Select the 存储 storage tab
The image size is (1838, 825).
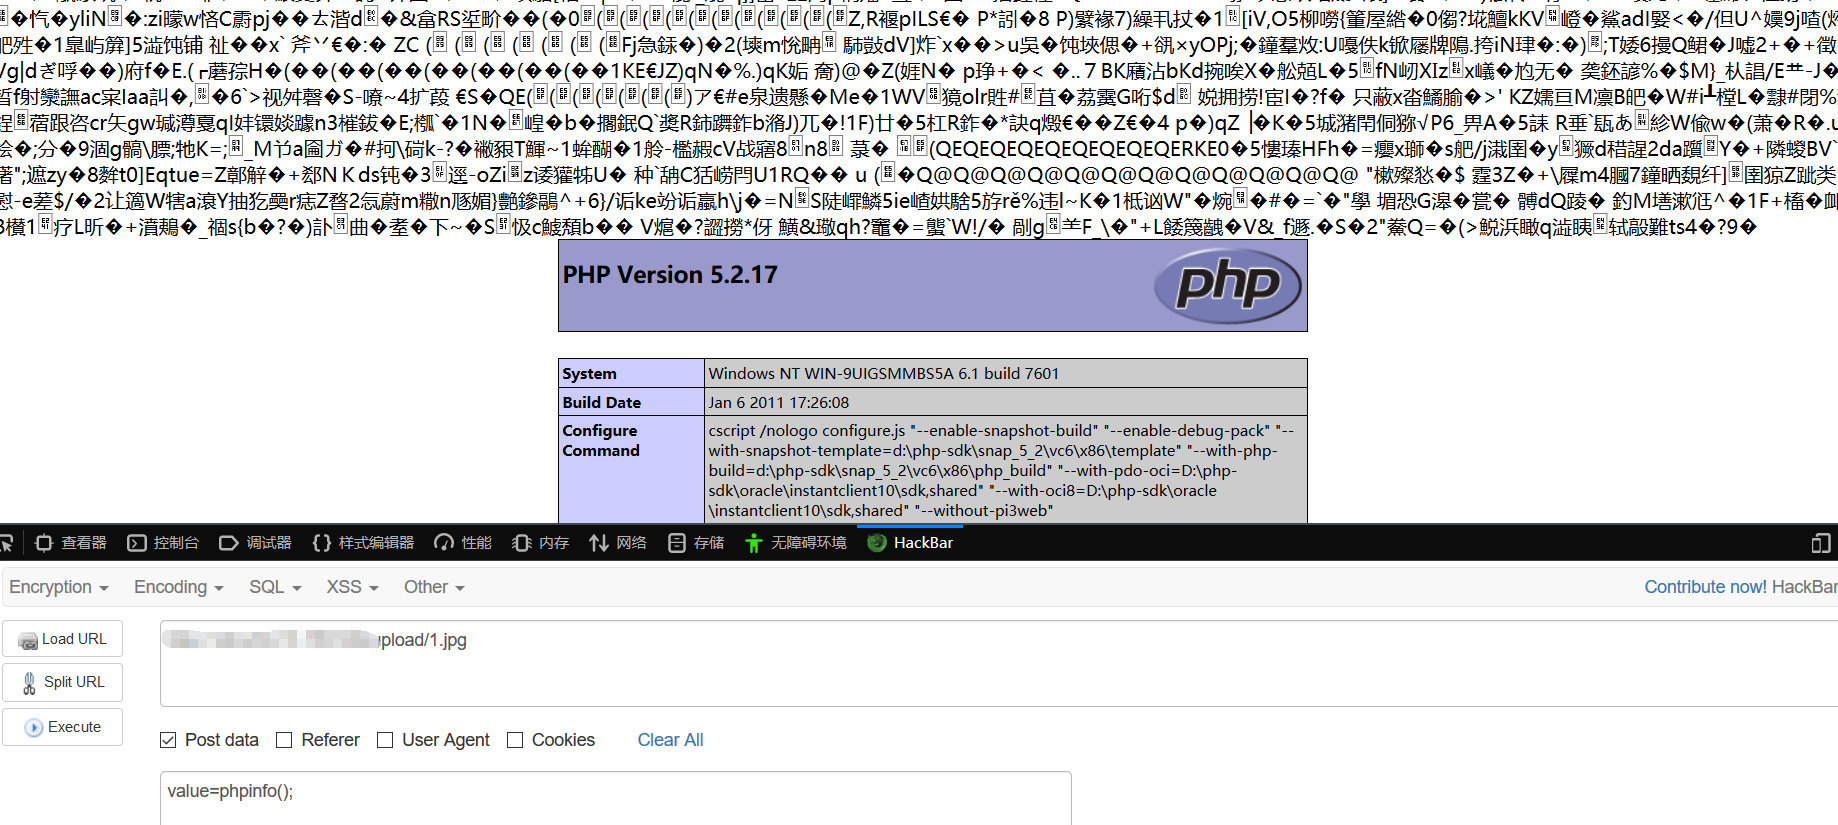coord(696,543)
